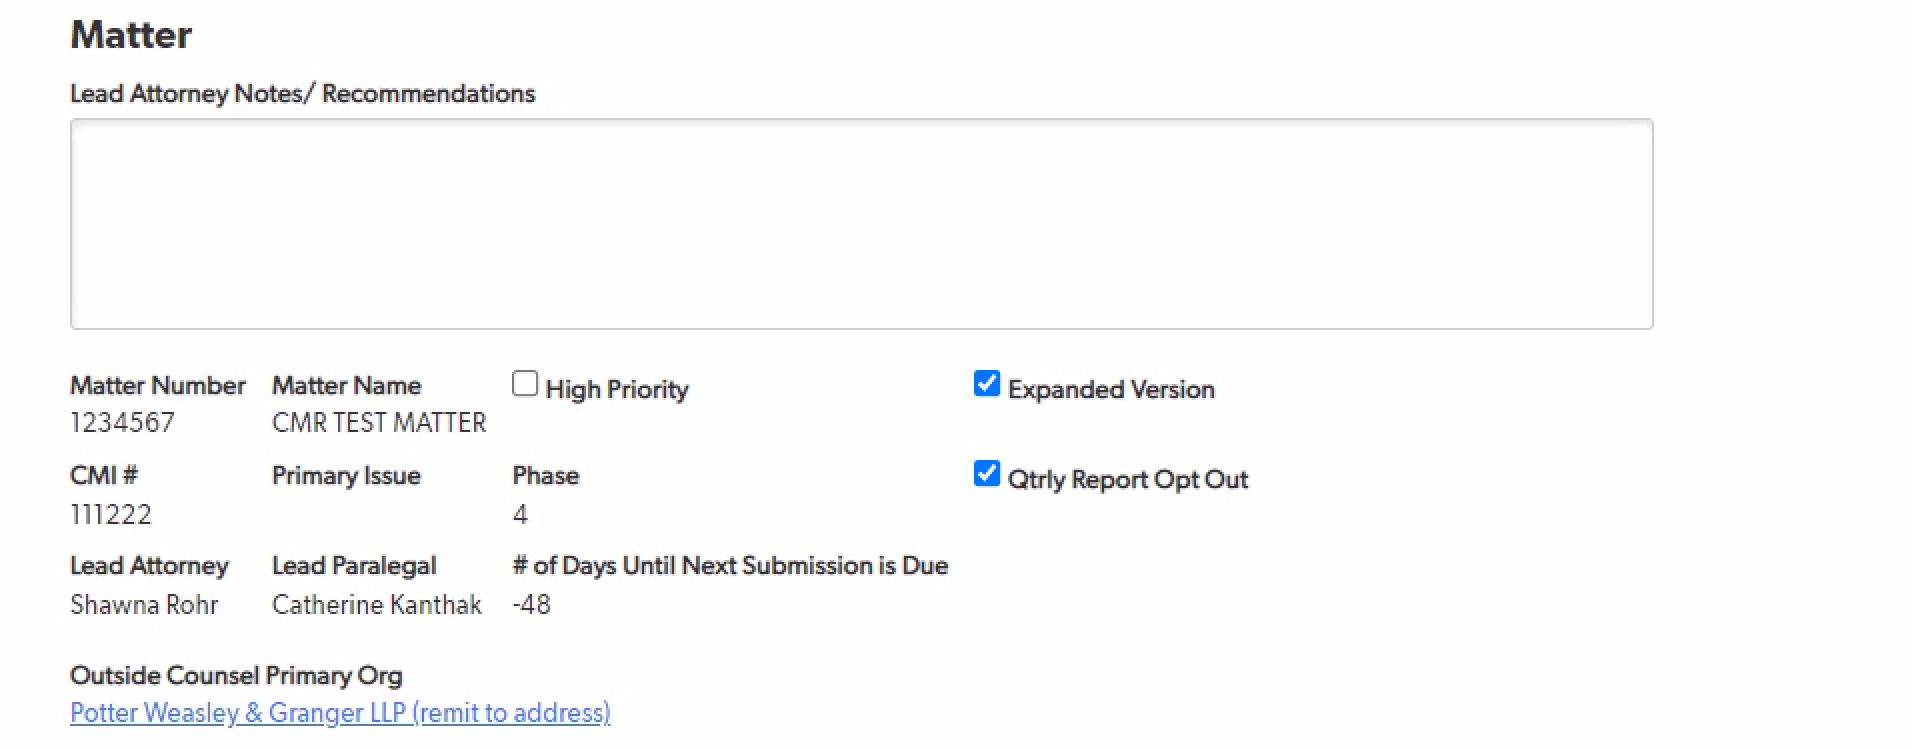Disable the Qtrly Report Opt Out checkbox
This screenshot has width=1912, height=748.
986,474
